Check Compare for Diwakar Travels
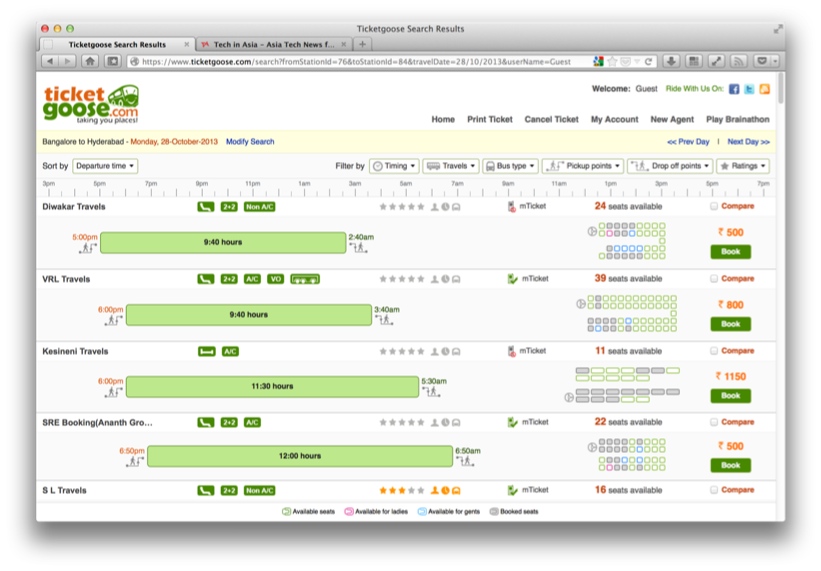 714,206
